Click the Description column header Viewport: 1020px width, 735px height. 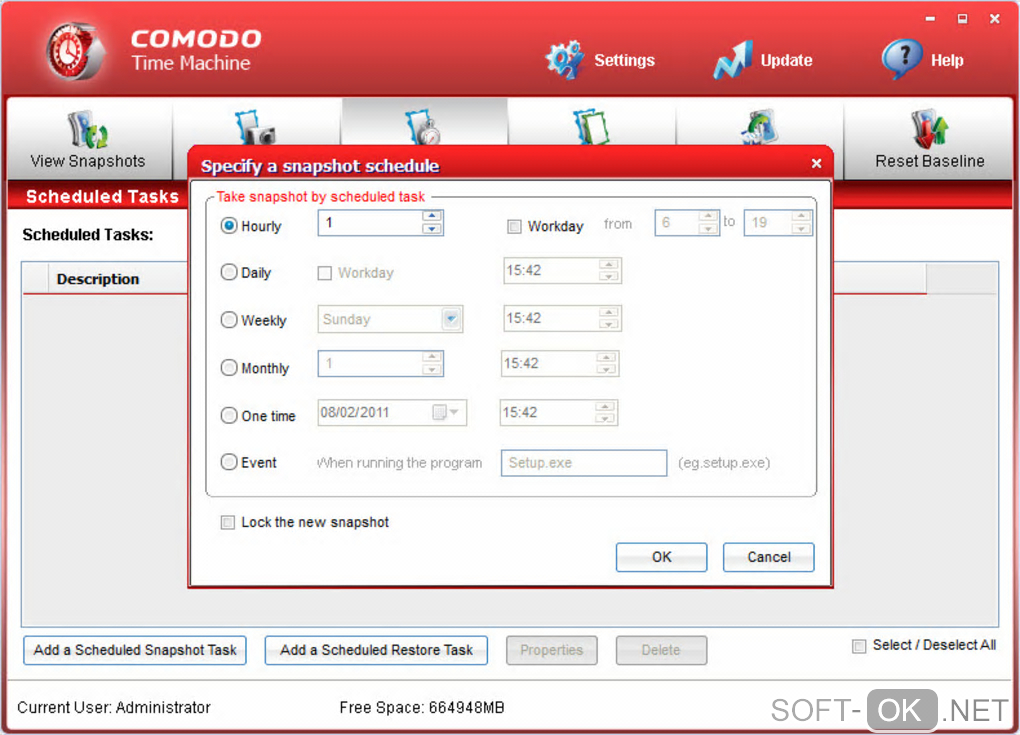click(98, 279)
